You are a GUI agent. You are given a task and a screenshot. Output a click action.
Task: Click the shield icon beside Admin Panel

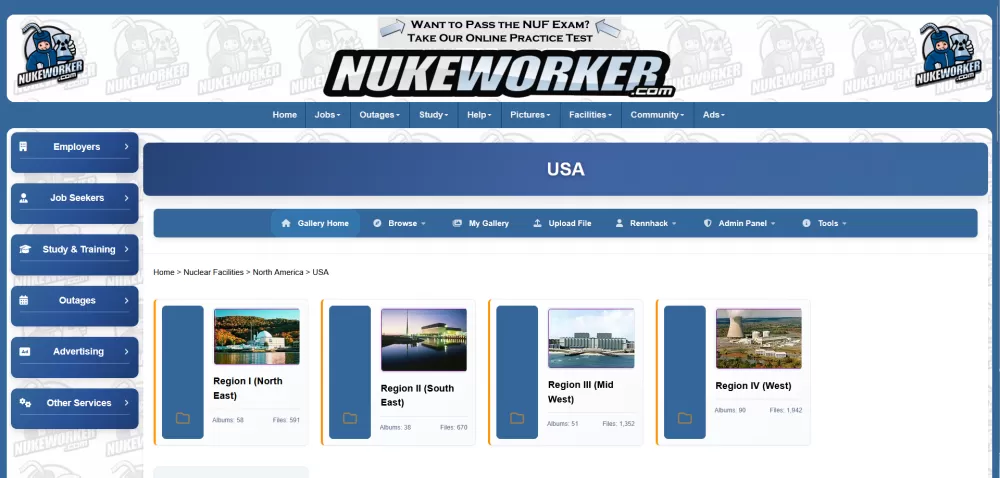(x=707, y=223)
